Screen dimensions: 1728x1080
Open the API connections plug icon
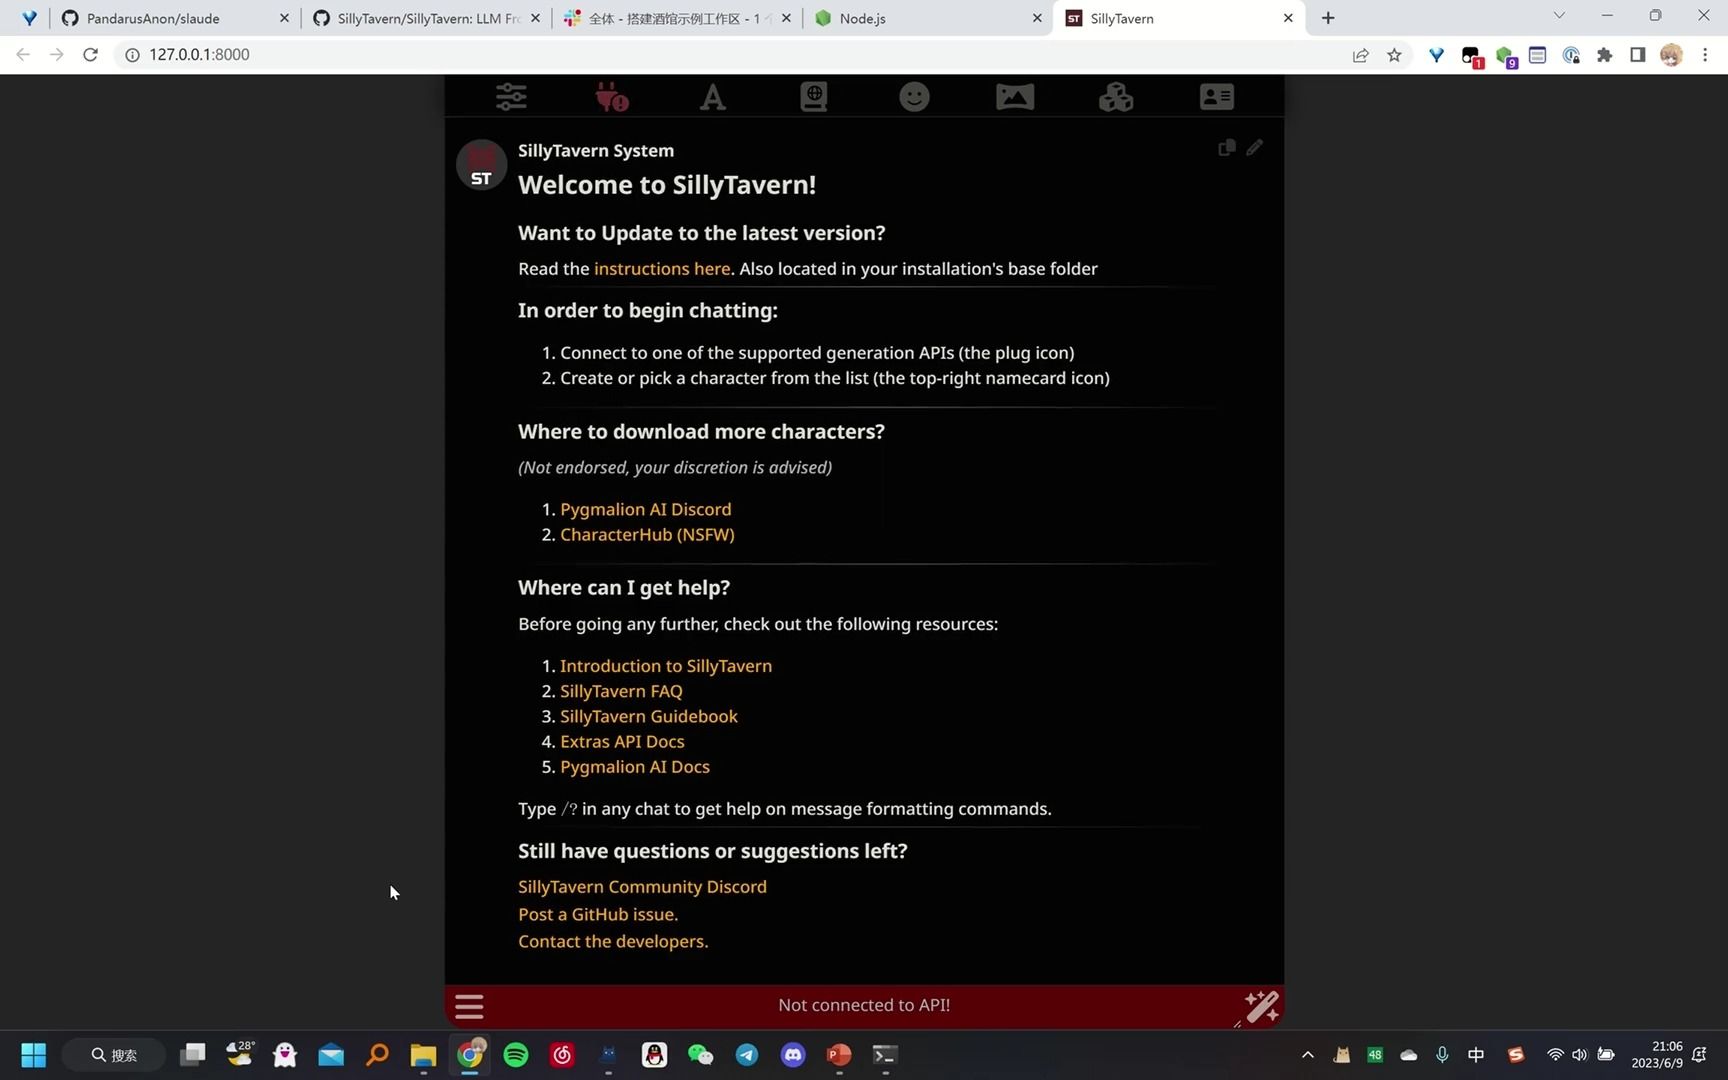612,97
